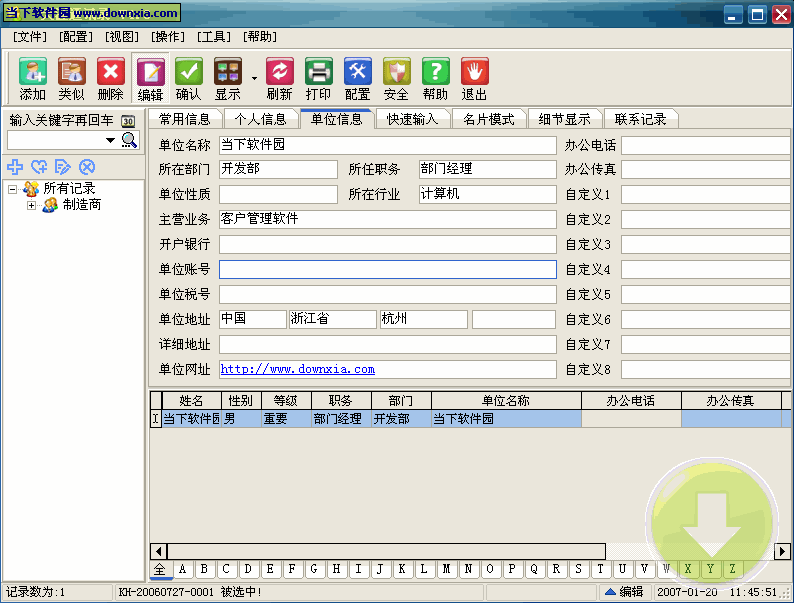
Task: Click the search magnifier icon beside keyword box
Action: tap(129, 140)
